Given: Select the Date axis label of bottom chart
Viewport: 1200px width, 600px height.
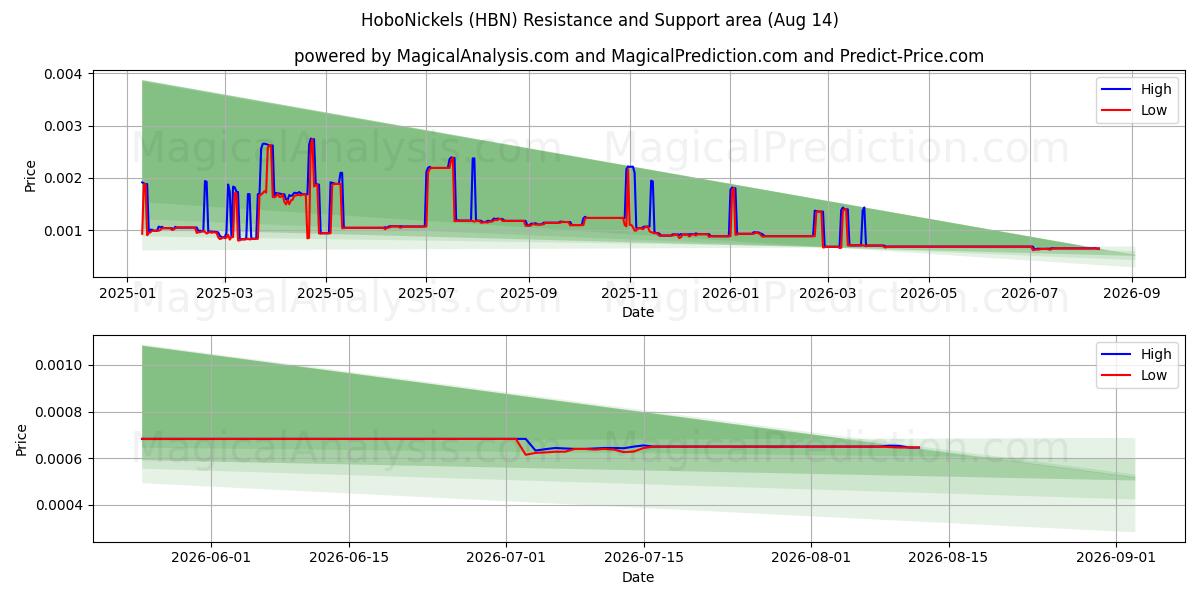Looking at the screenshot, I should tap(638, 577).
